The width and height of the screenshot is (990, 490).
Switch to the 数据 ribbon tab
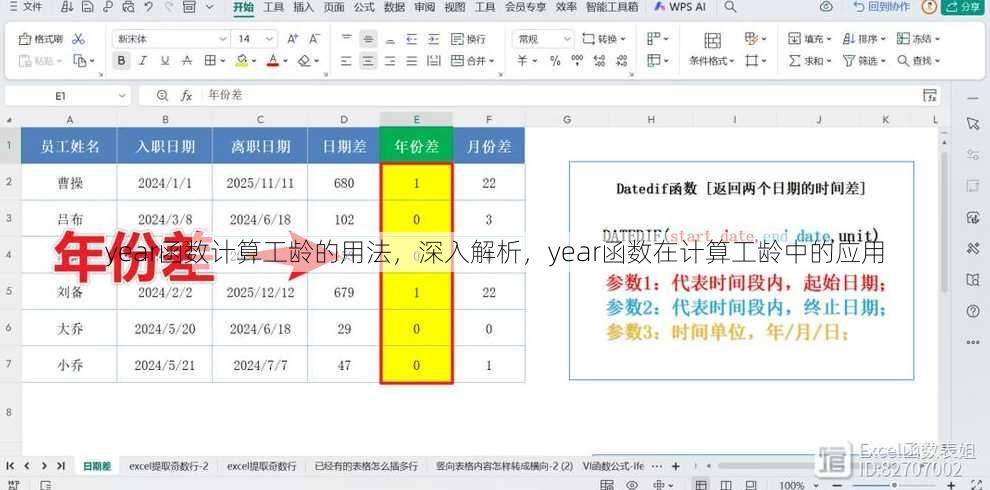[395, 7]
